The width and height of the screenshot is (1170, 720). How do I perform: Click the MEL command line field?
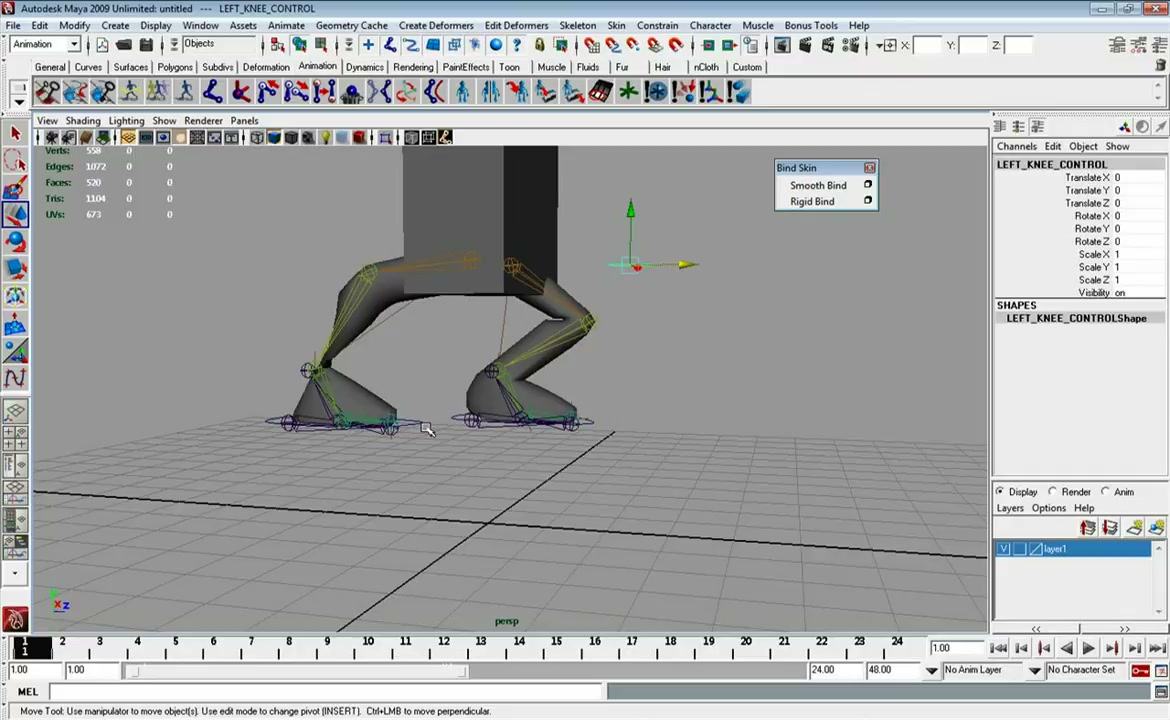click(325, 692)
